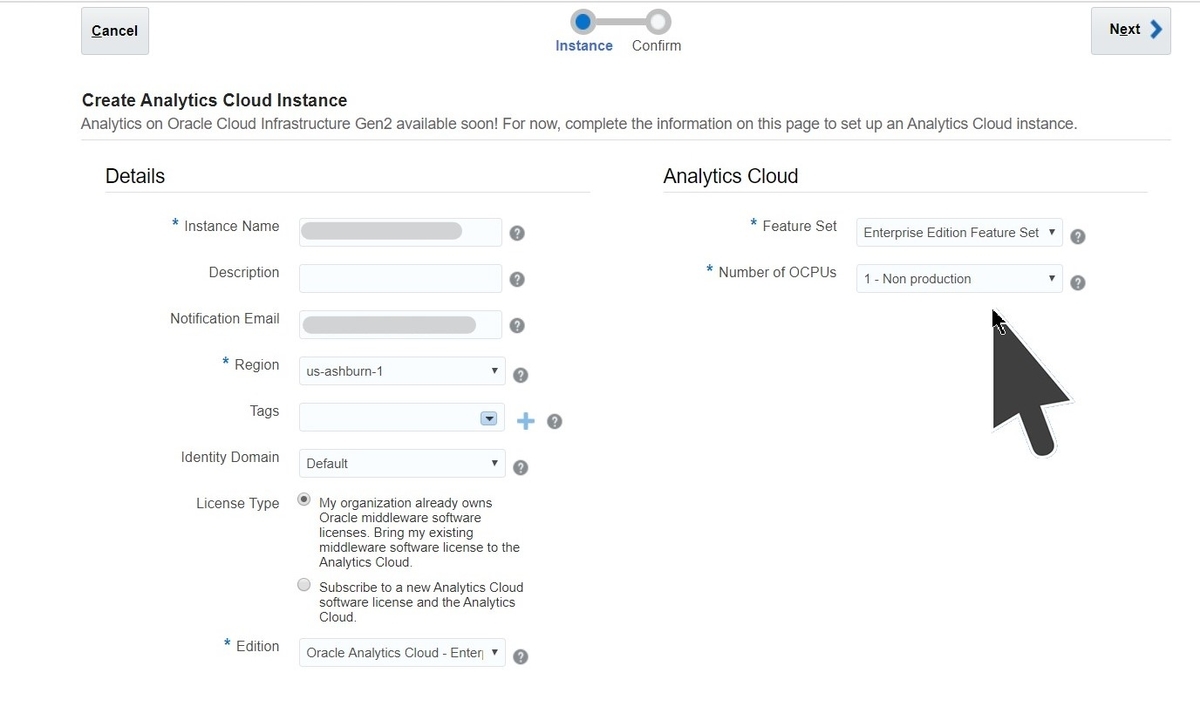Open the Region dropdown showing us-ashburn-1
This screenshot has width=1200, height=727.
[402, 371]
